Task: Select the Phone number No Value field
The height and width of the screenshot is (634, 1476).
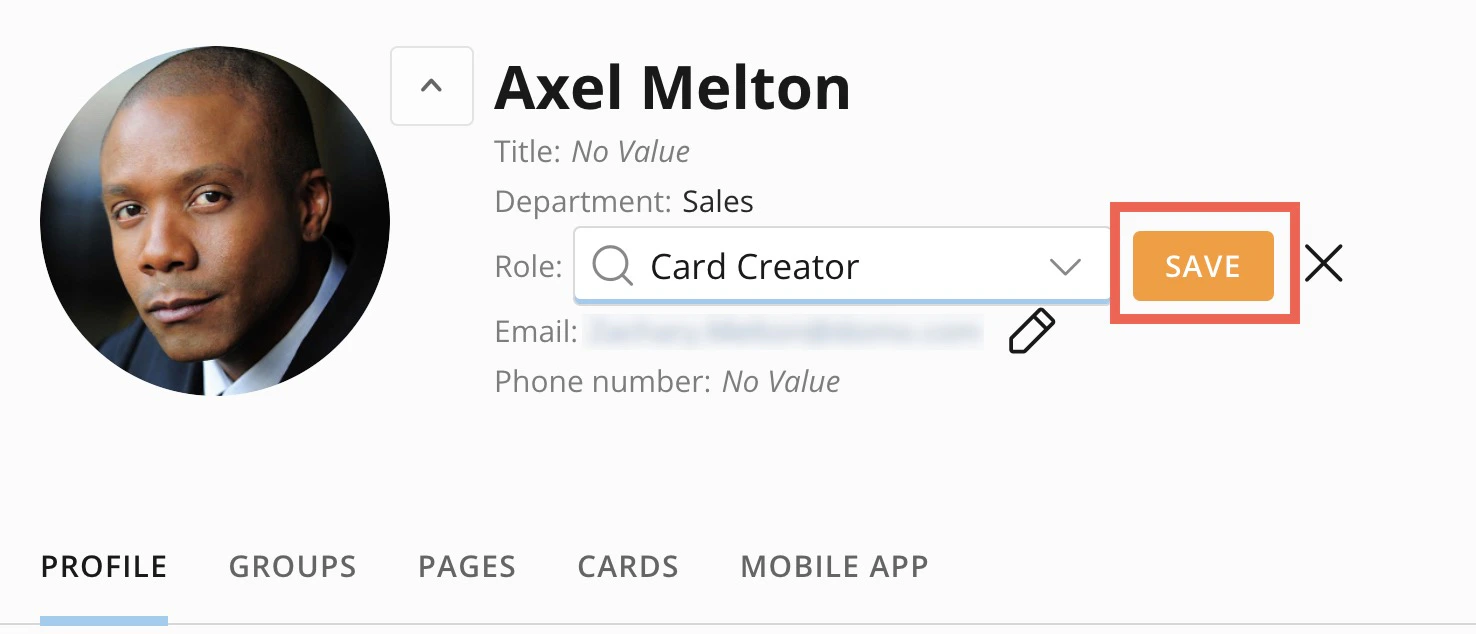Action: (x=781, y=382)
